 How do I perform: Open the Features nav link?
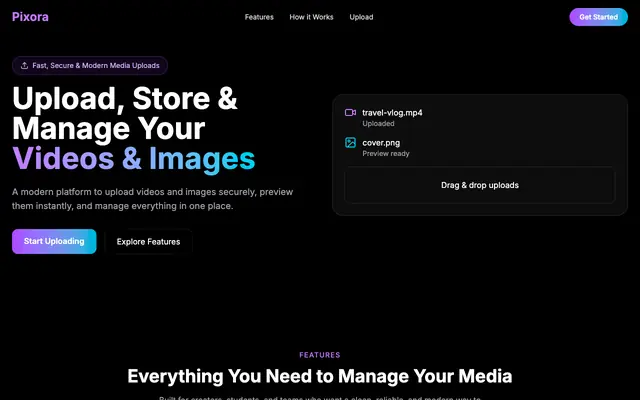[259, 17]
